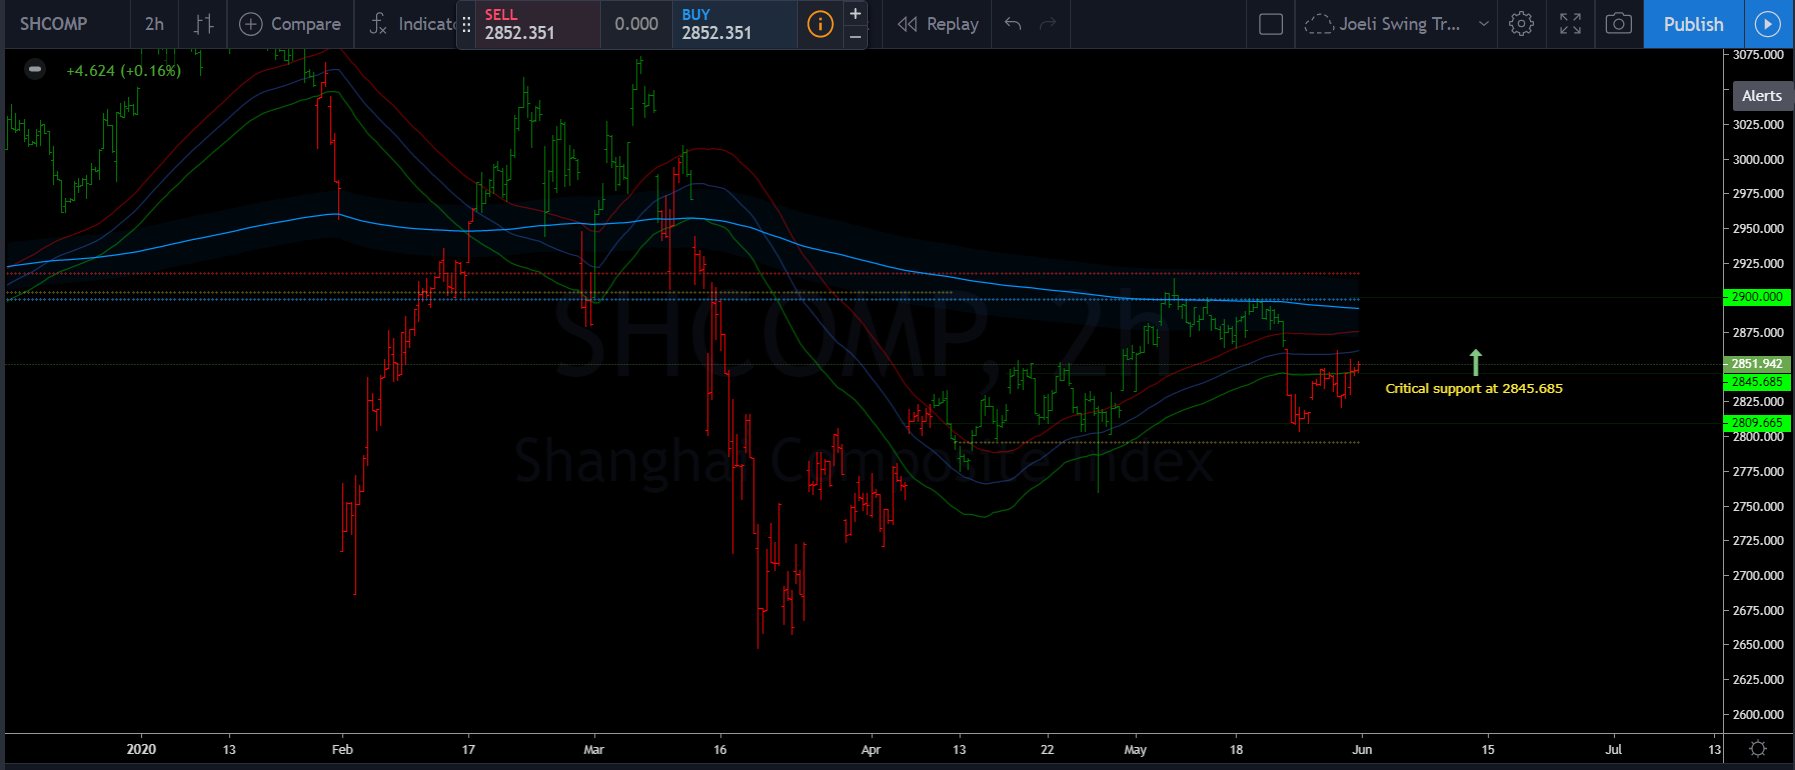The height and width of the screenshot is (770, 1795).
Task: Click Compare to add a symbol
Action: (290, 24)
